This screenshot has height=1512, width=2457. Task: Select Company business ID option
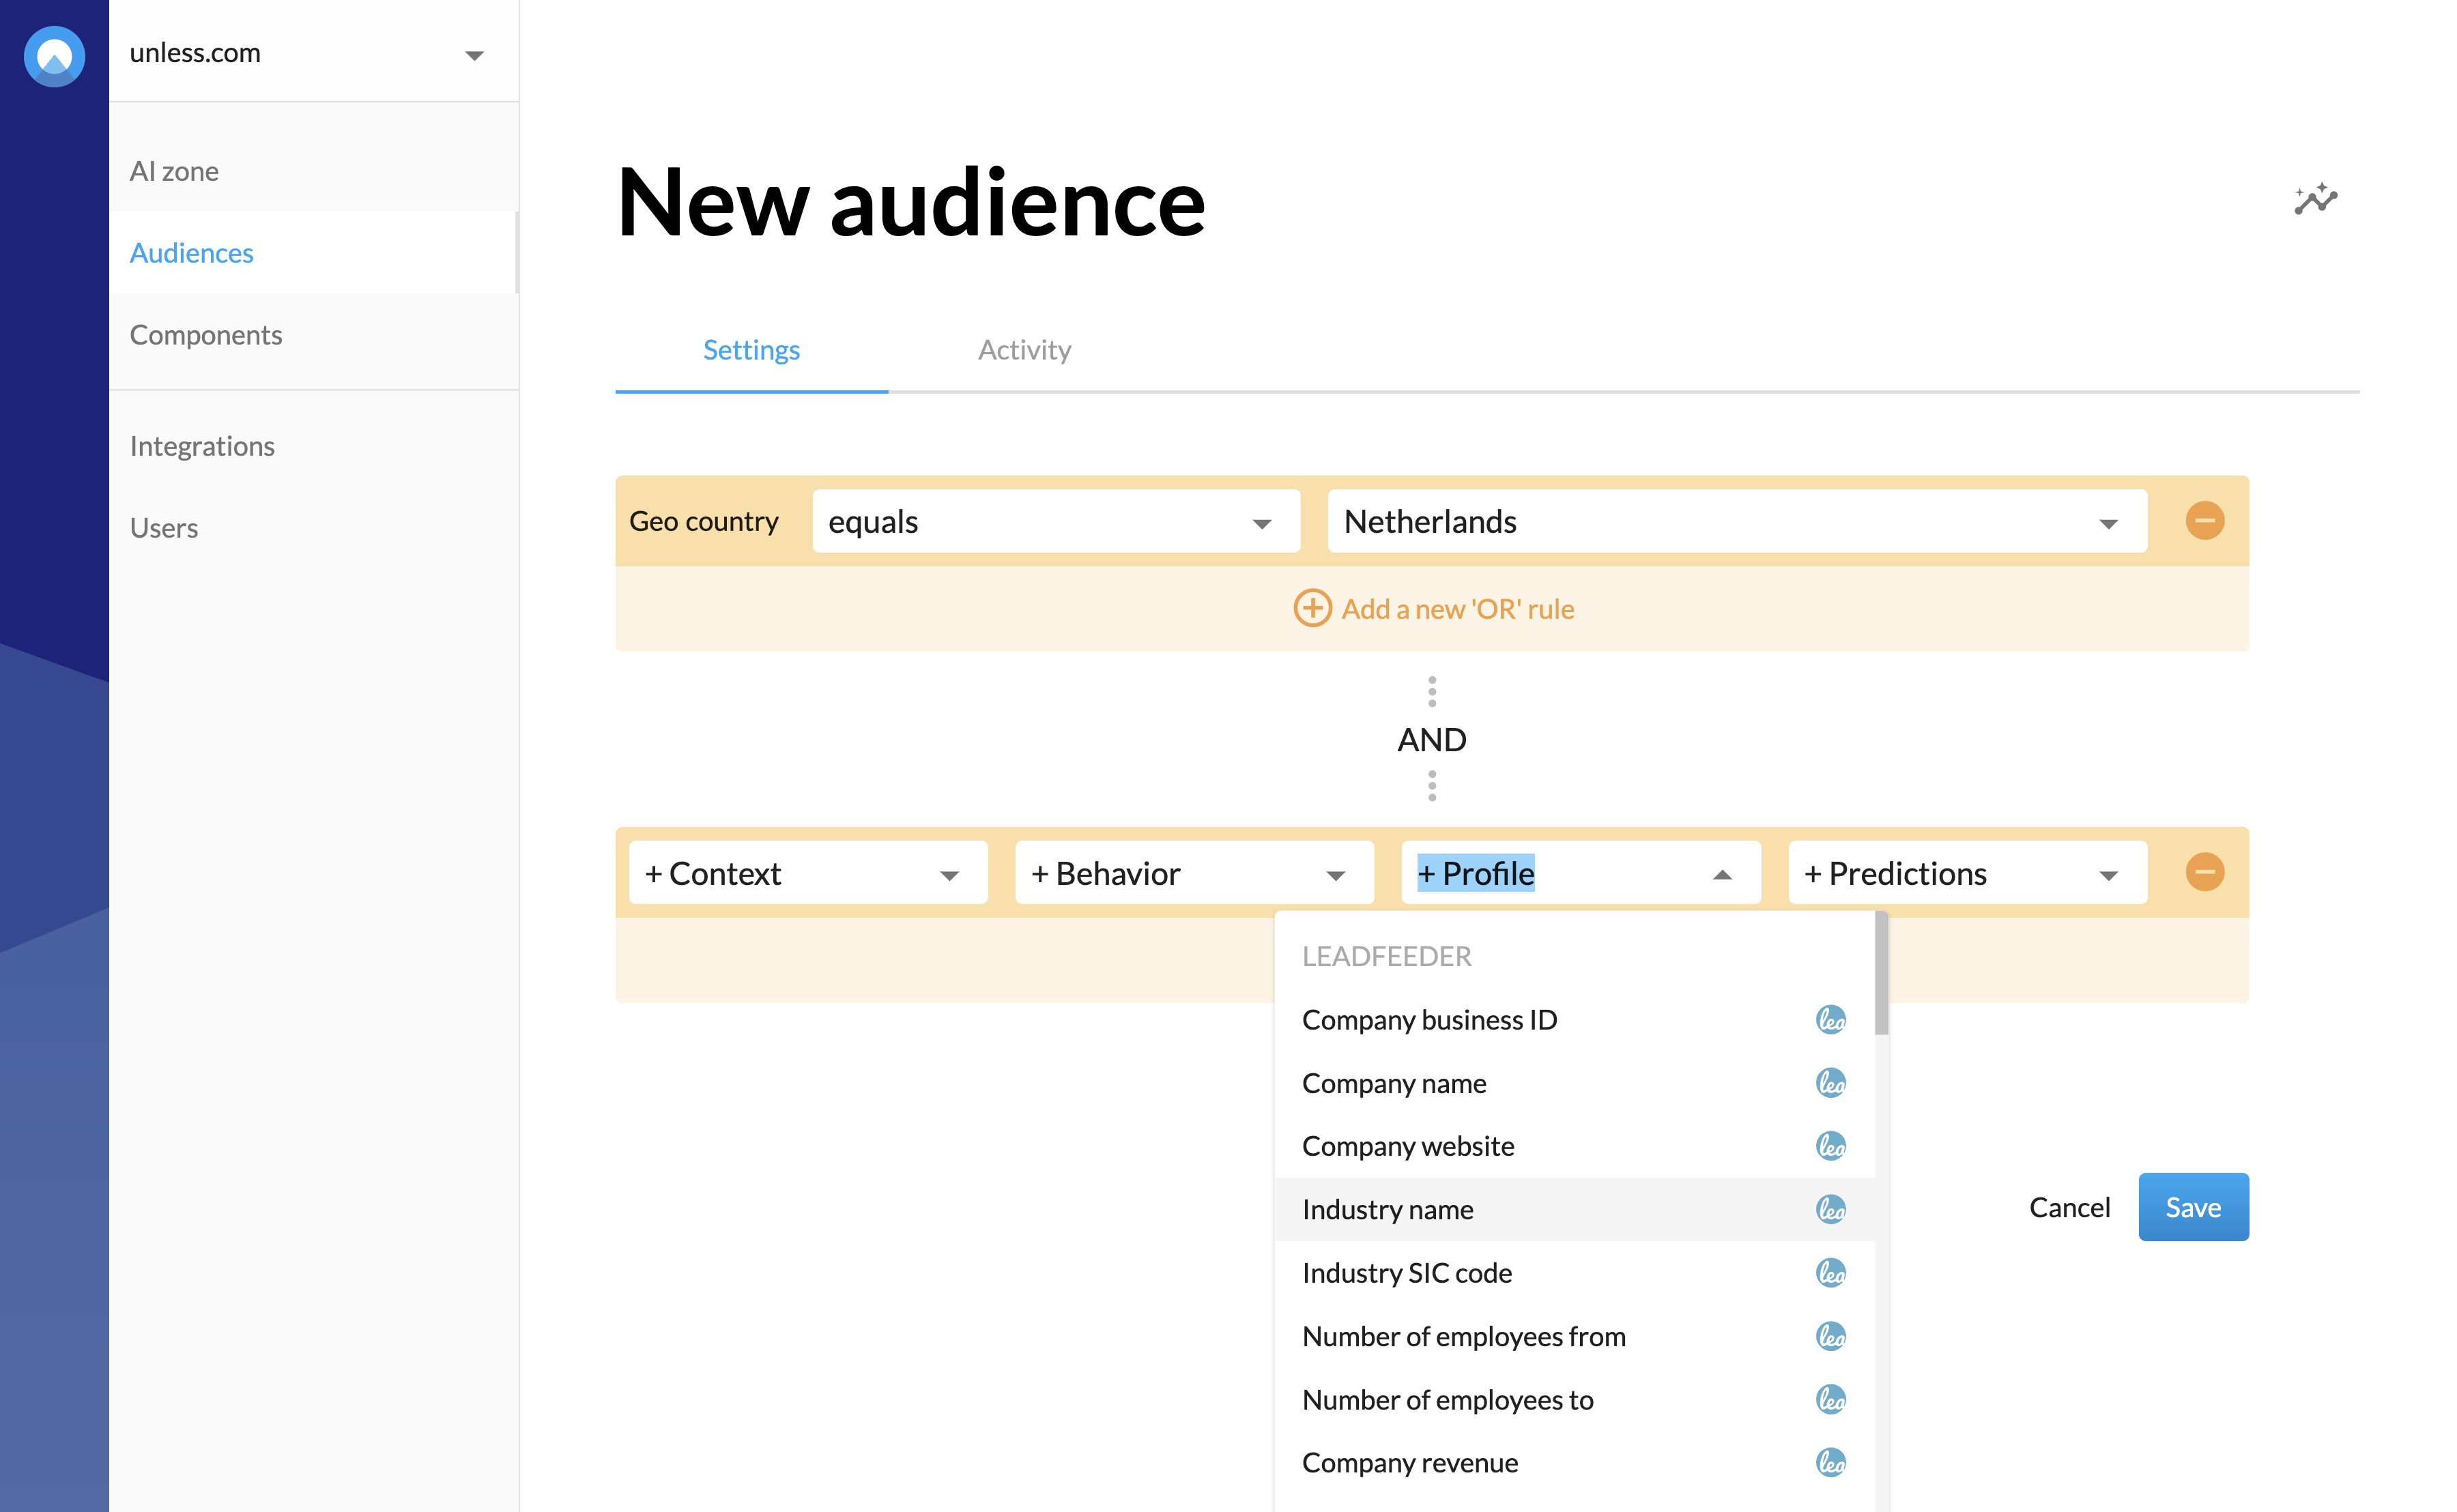click(1574, 1019)
